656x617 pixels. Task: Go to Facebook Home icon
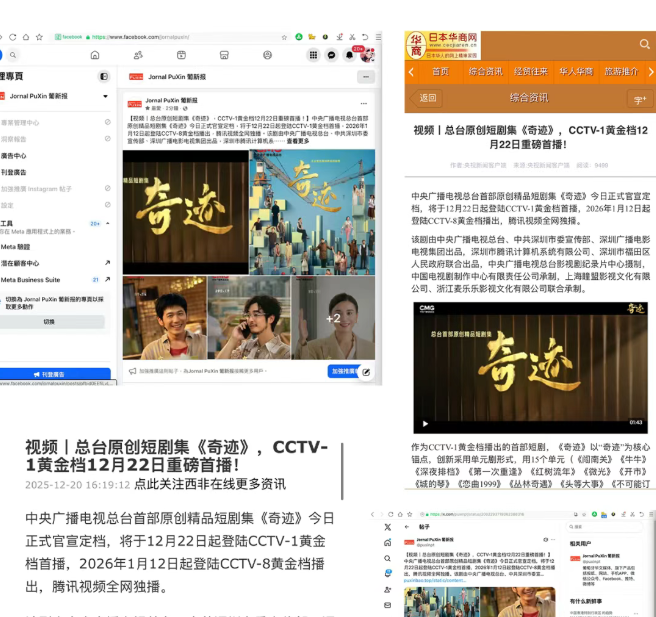pyautogui.click(x=95, y=55)
